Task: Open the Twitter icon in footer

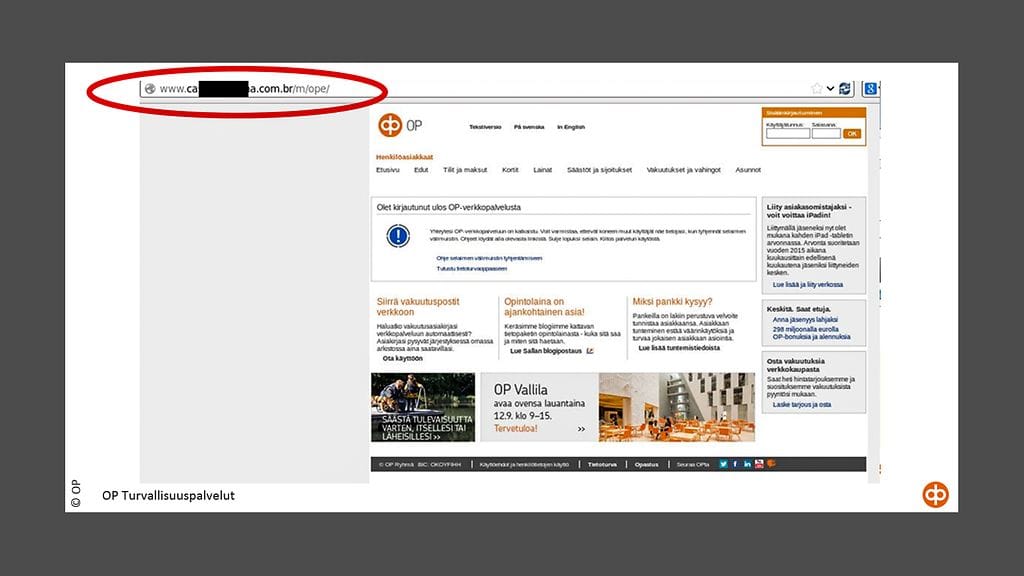Action: (x=723, y=464)
